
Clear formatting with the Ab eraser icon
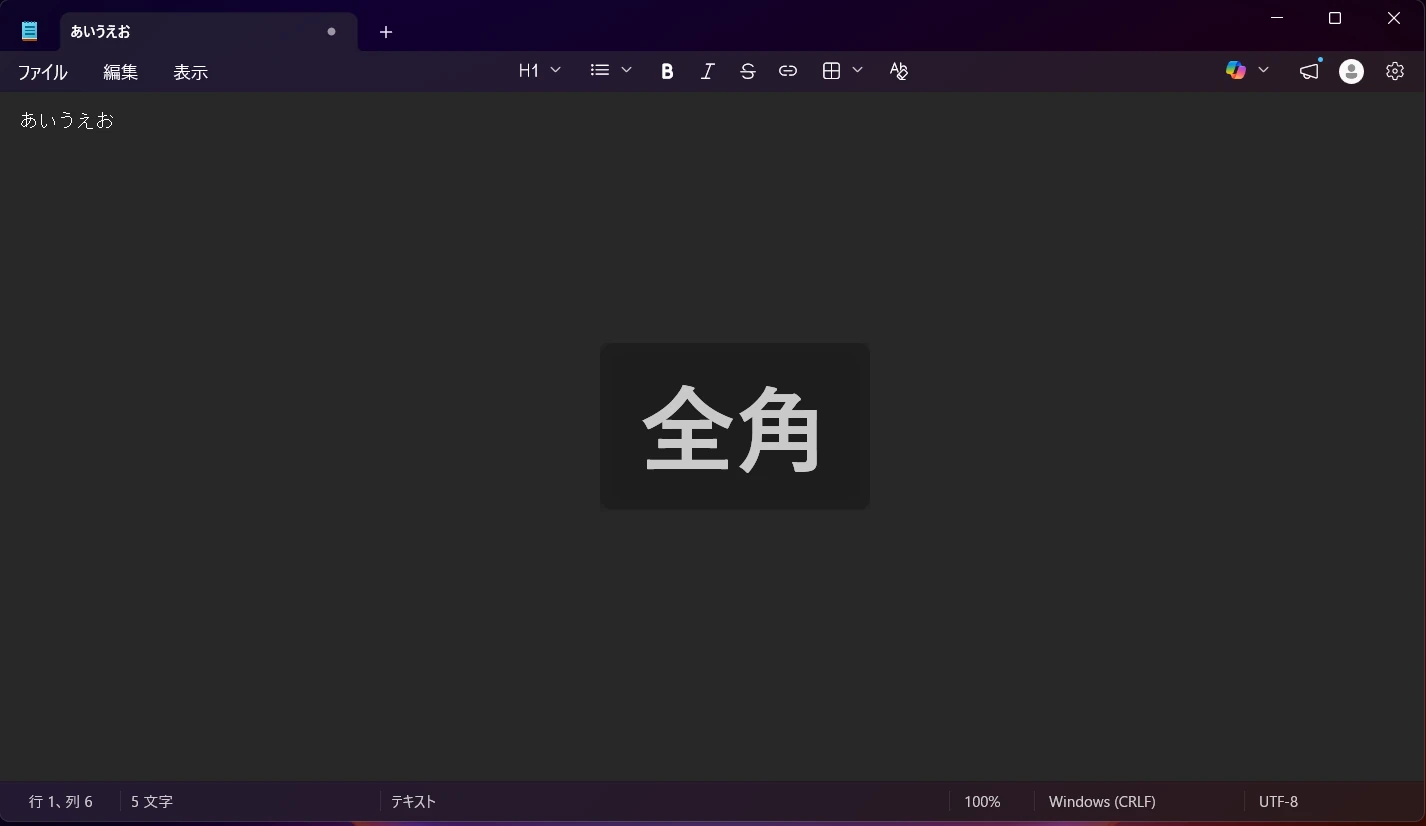tap(898, 71)
